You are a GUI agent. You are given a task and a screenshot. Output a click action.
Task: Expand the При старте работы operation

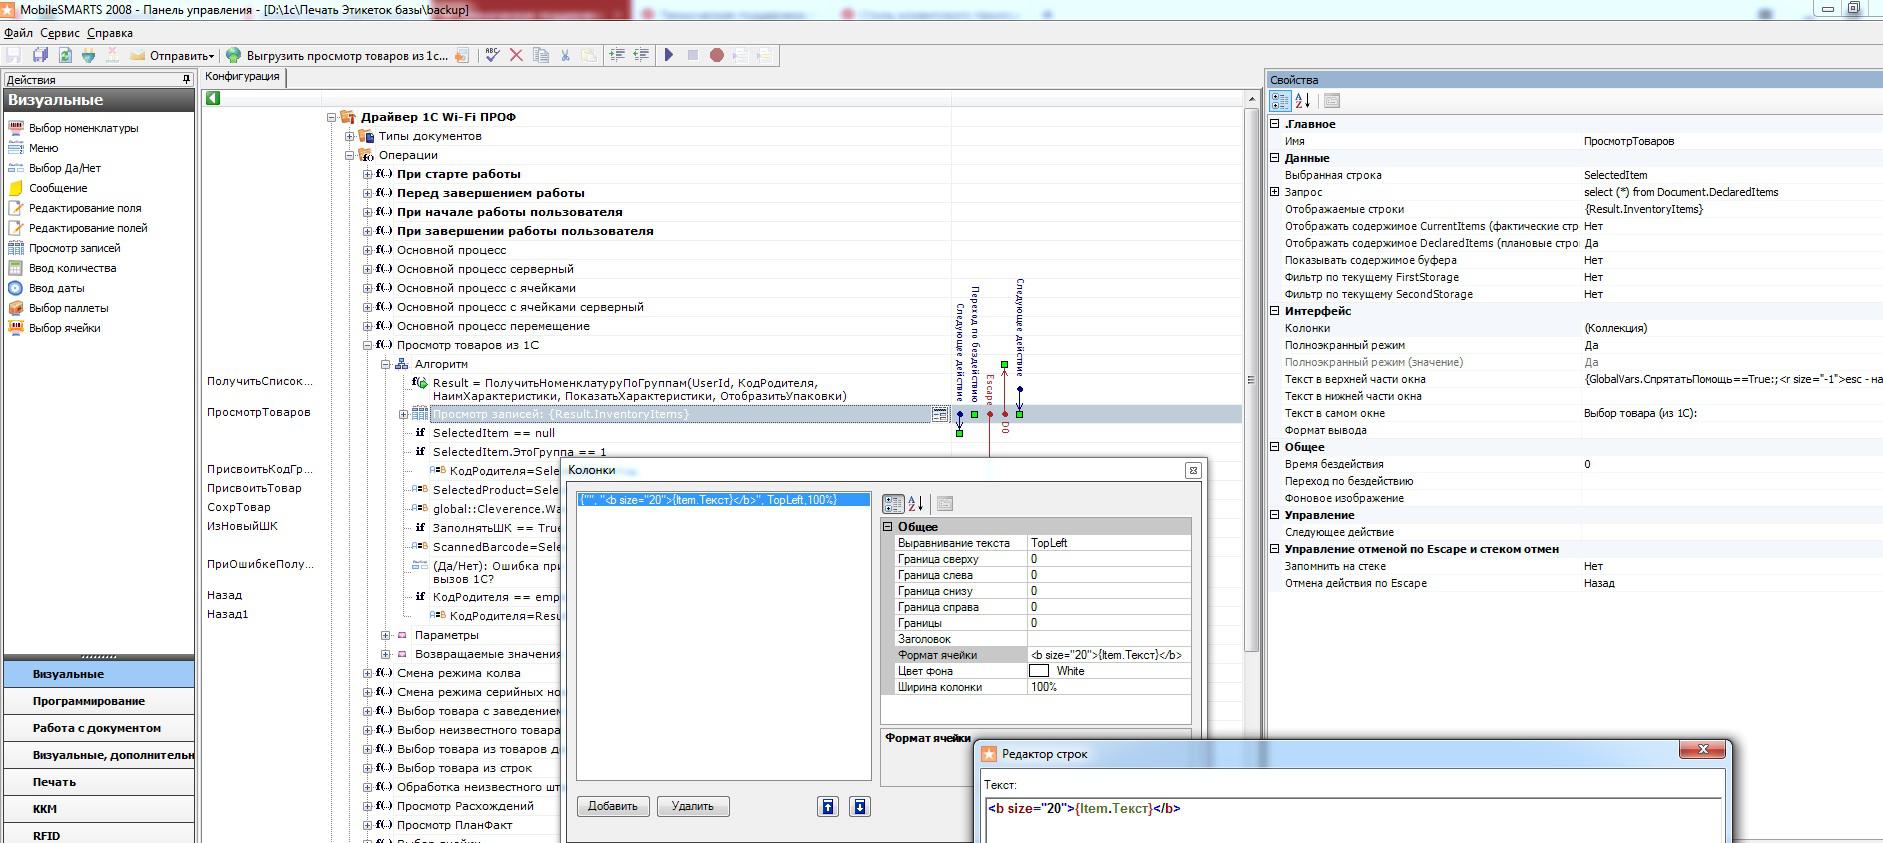[368, 174]
